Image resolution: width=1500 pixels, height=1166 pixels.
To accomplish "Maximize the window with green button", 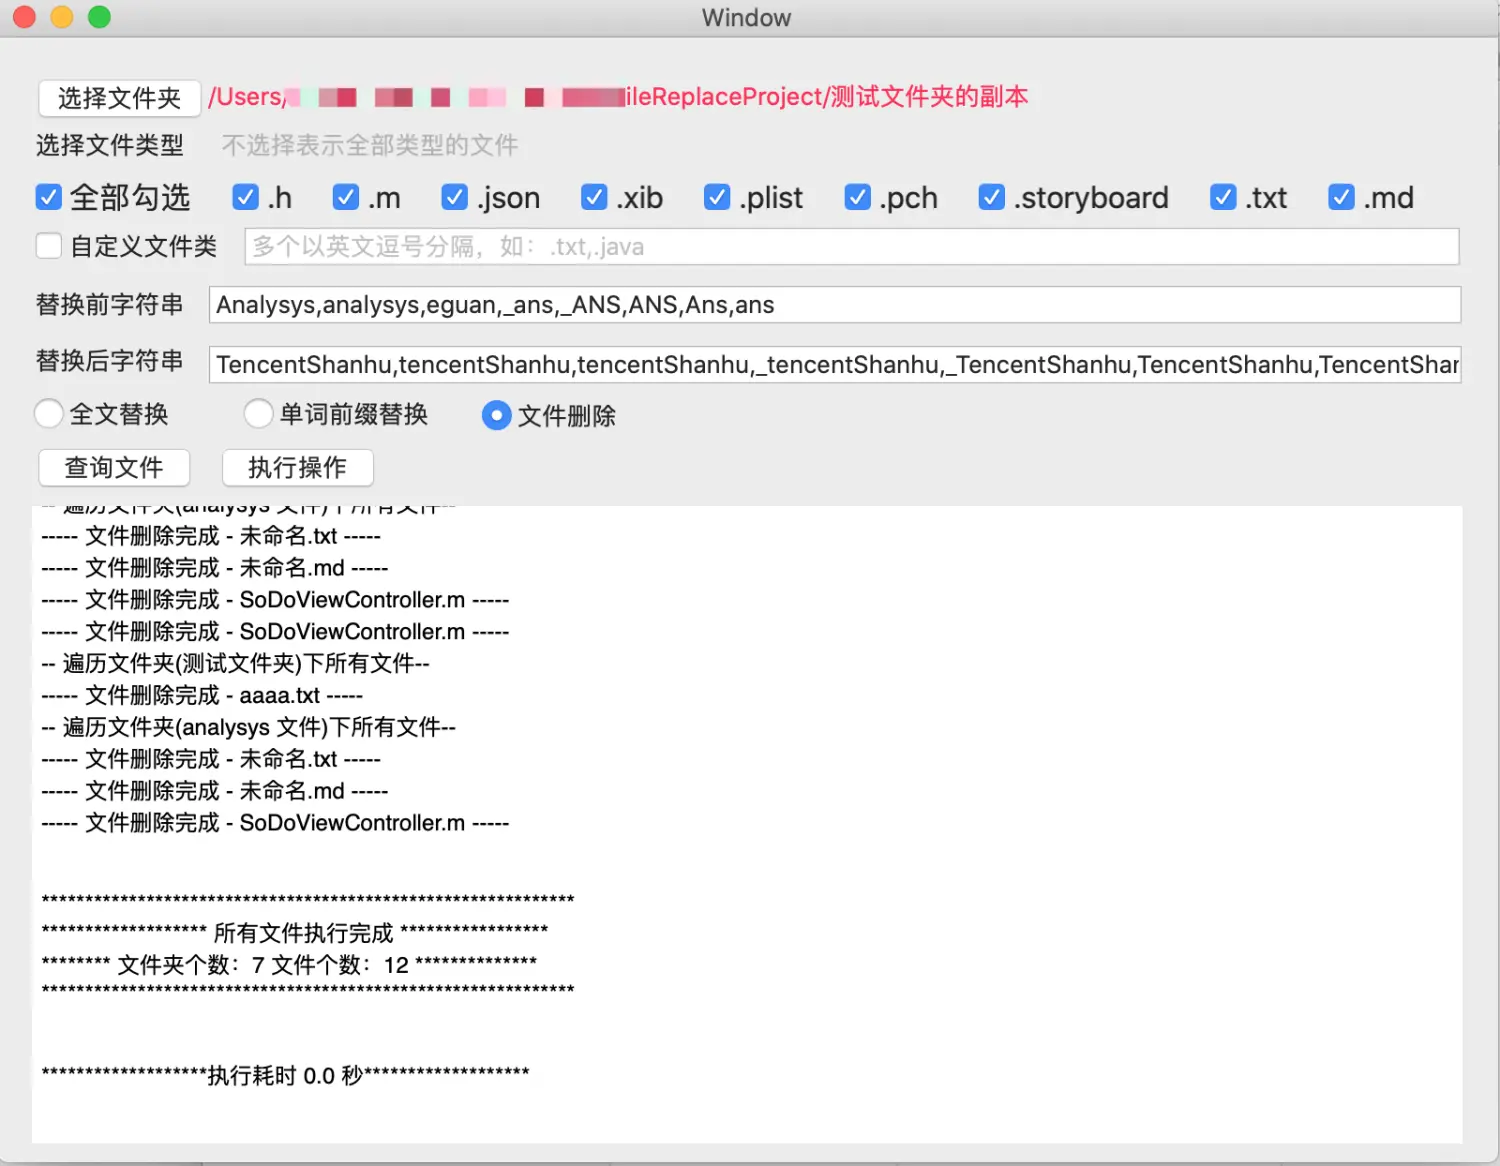I will click(99, 17).
